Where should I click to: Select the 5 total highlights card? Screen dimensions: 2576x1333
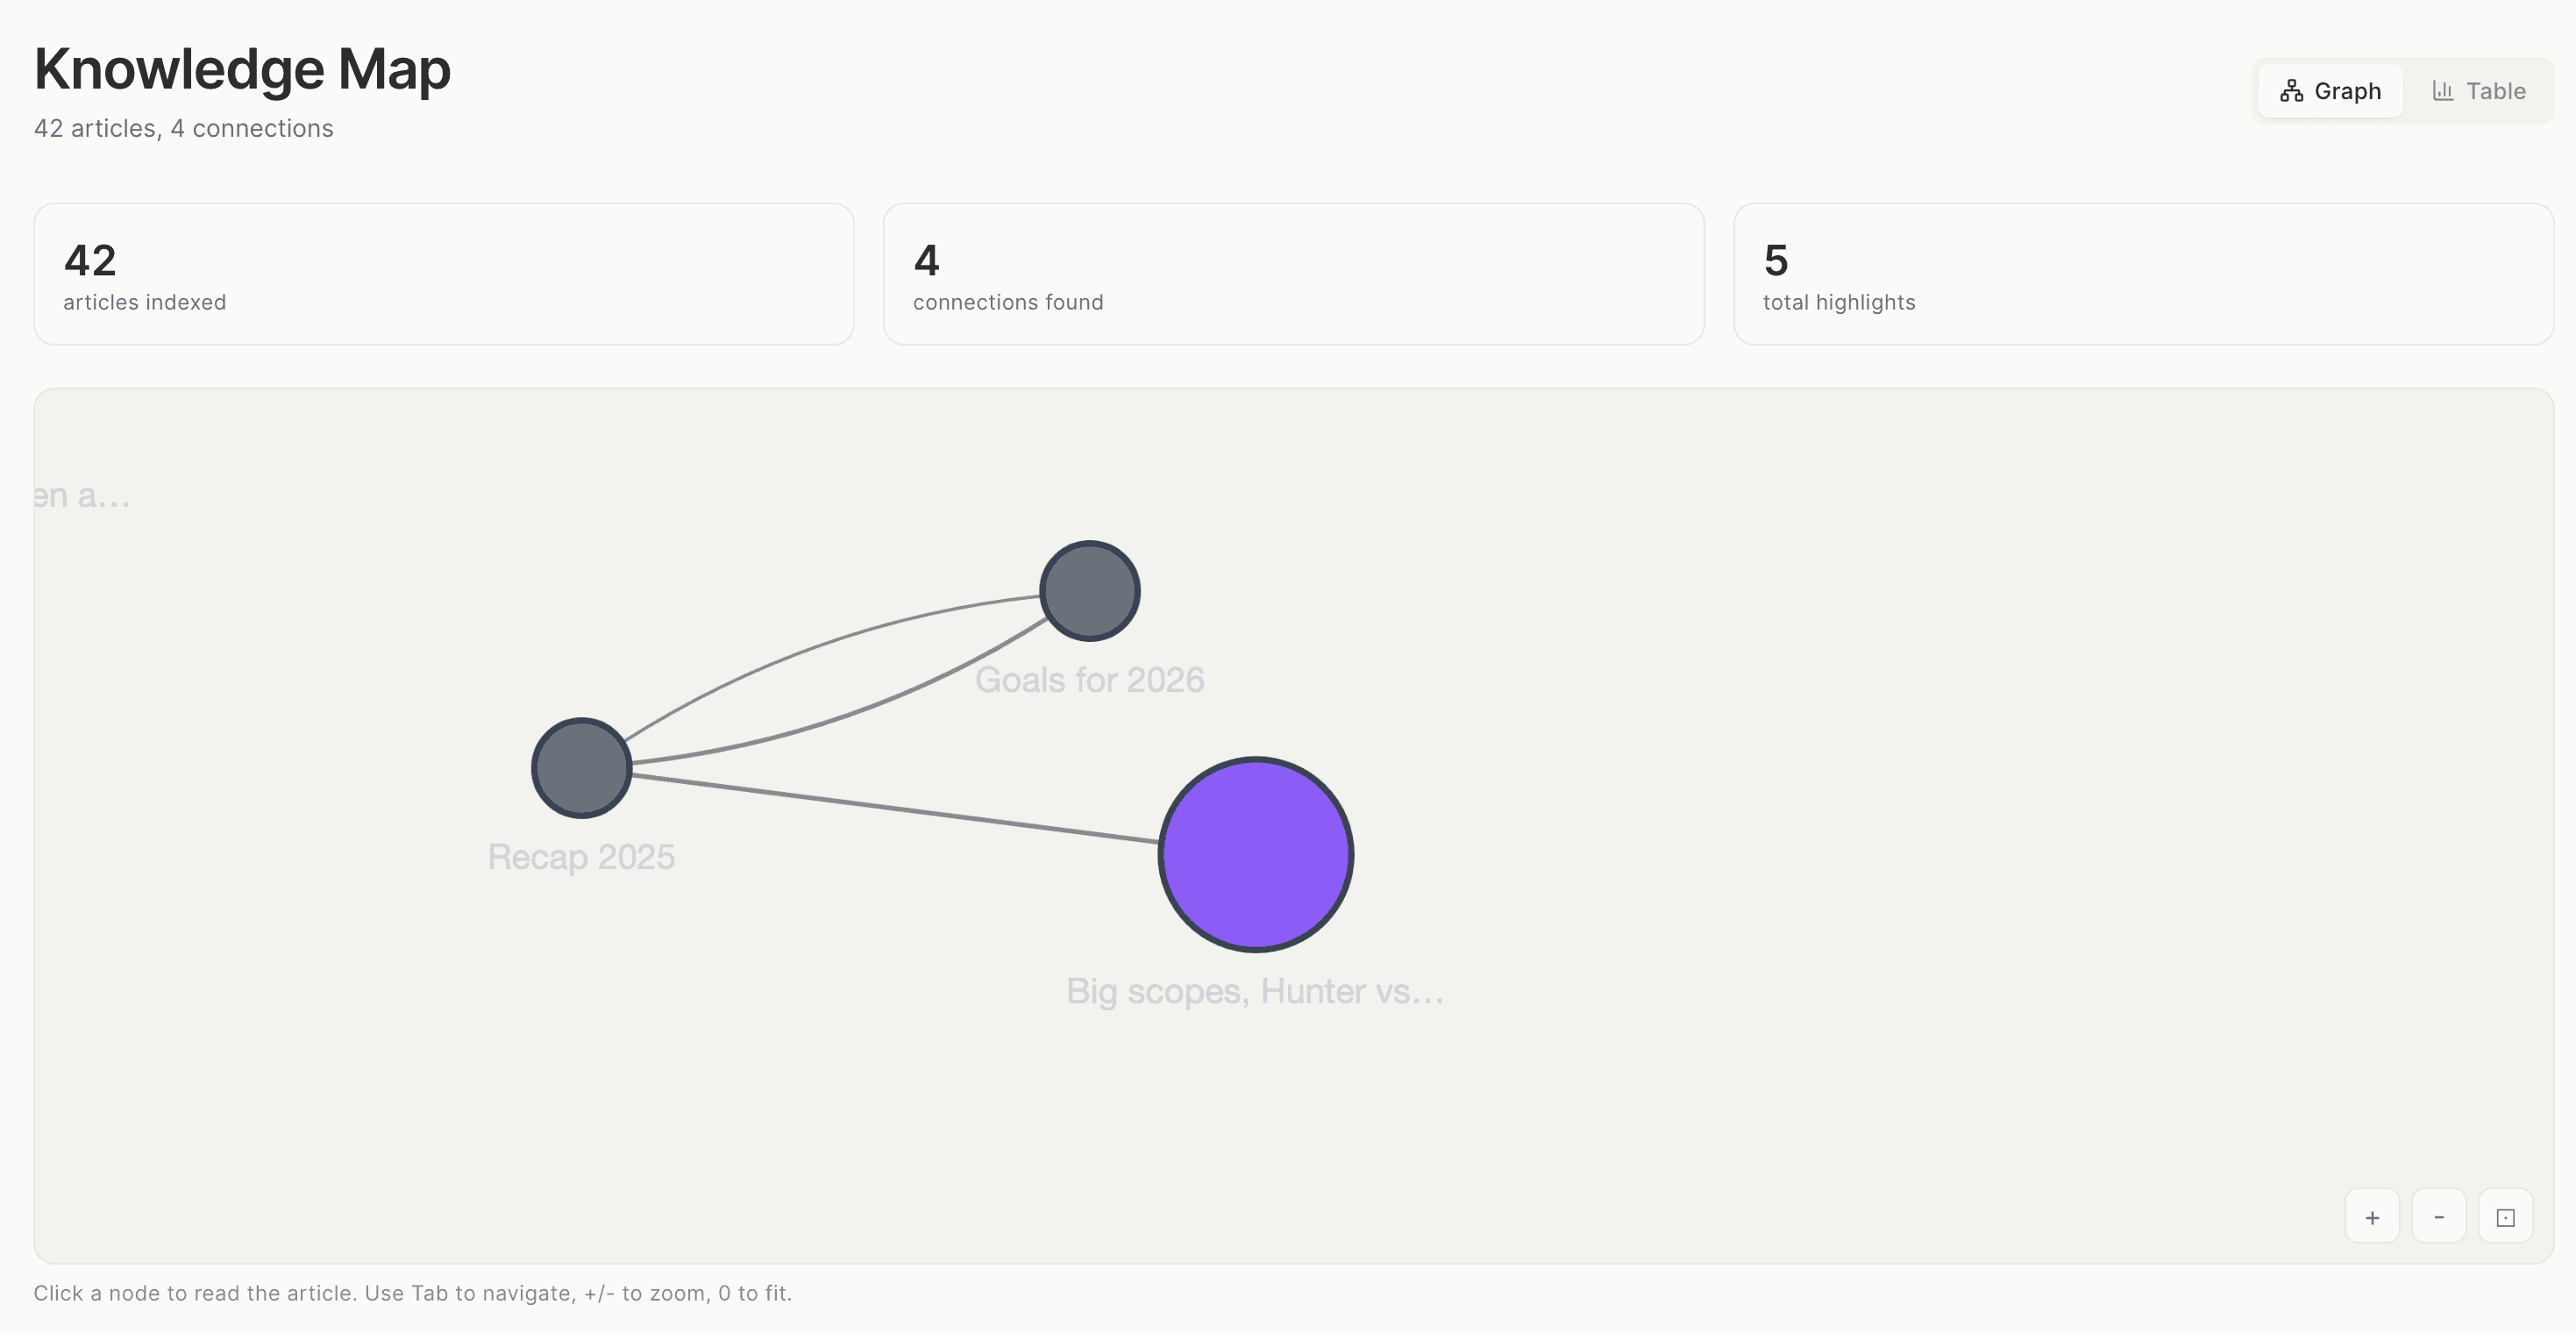2143,274
